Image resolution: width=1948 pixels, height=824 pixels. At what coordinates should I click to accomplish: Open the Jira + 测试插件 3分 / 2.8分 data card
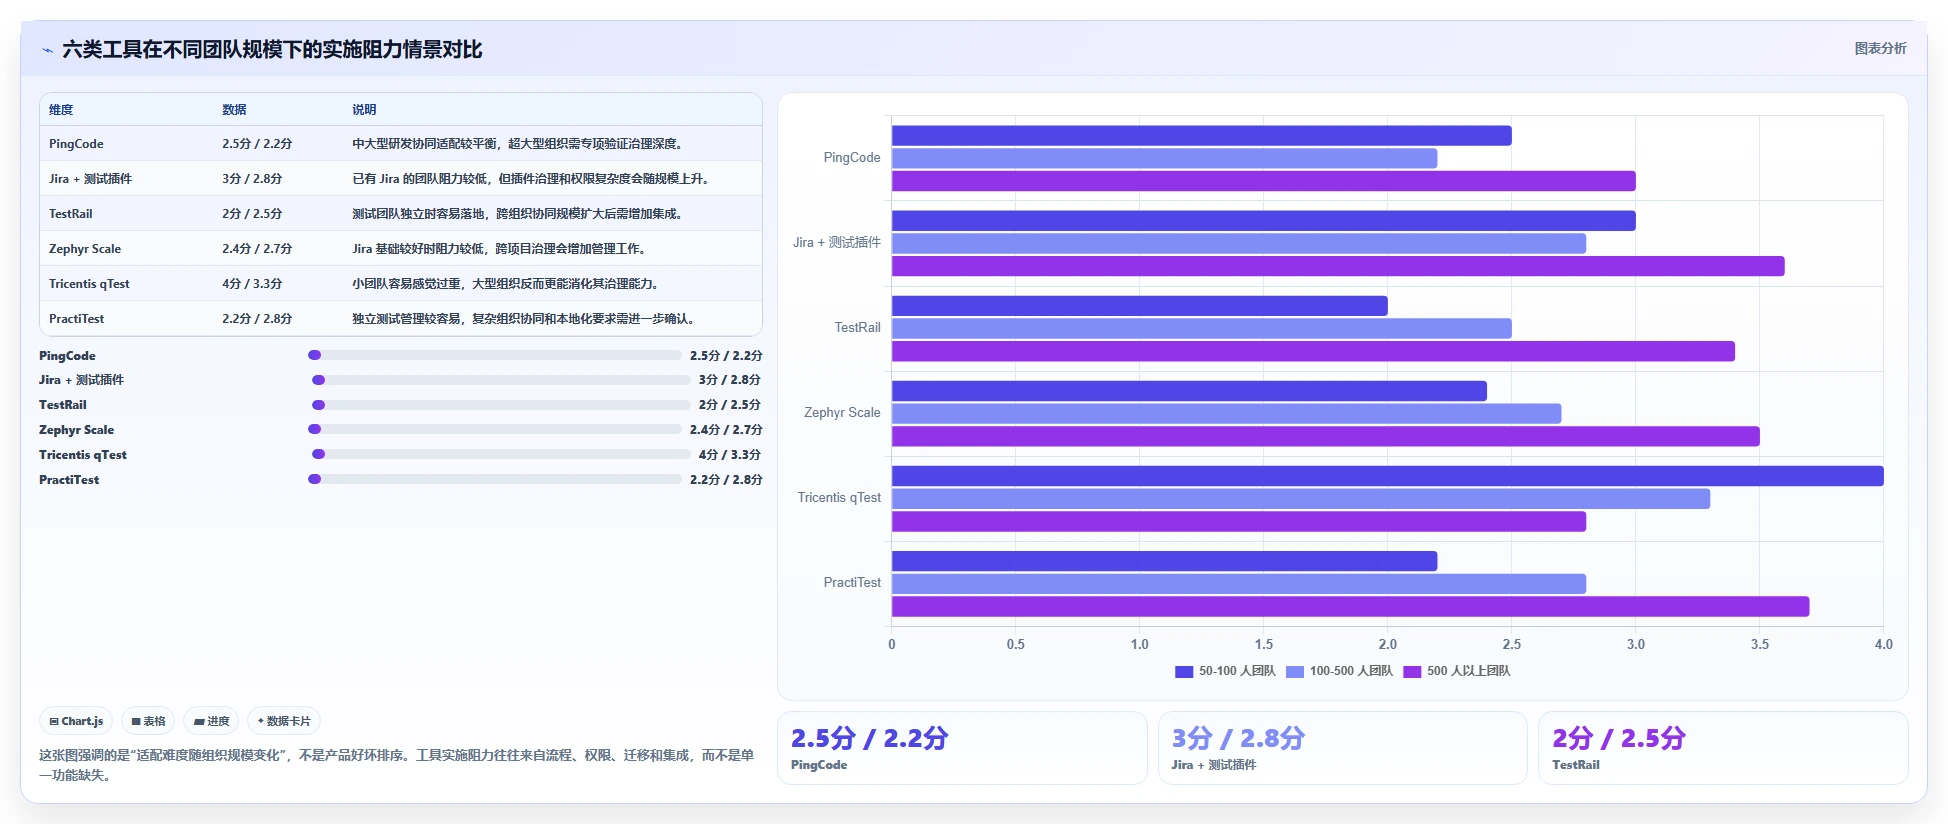(x=1342, y=748)
